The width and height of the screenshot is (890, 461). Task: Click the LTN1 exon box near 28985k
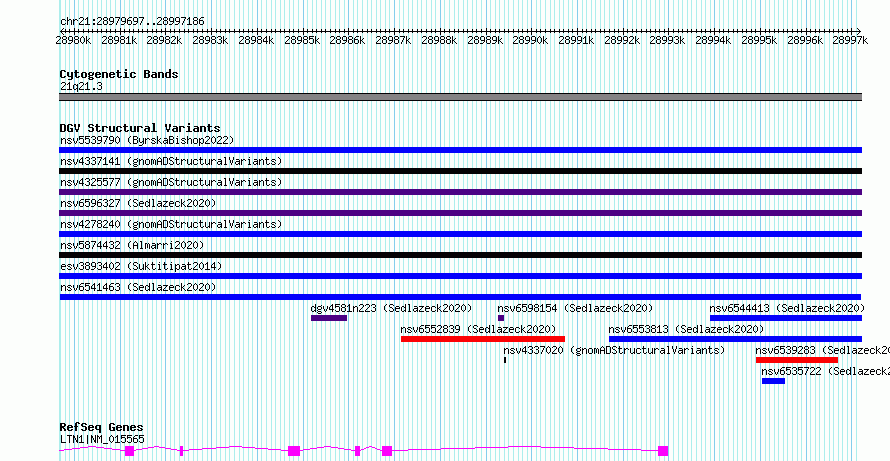tap(294, 451)
